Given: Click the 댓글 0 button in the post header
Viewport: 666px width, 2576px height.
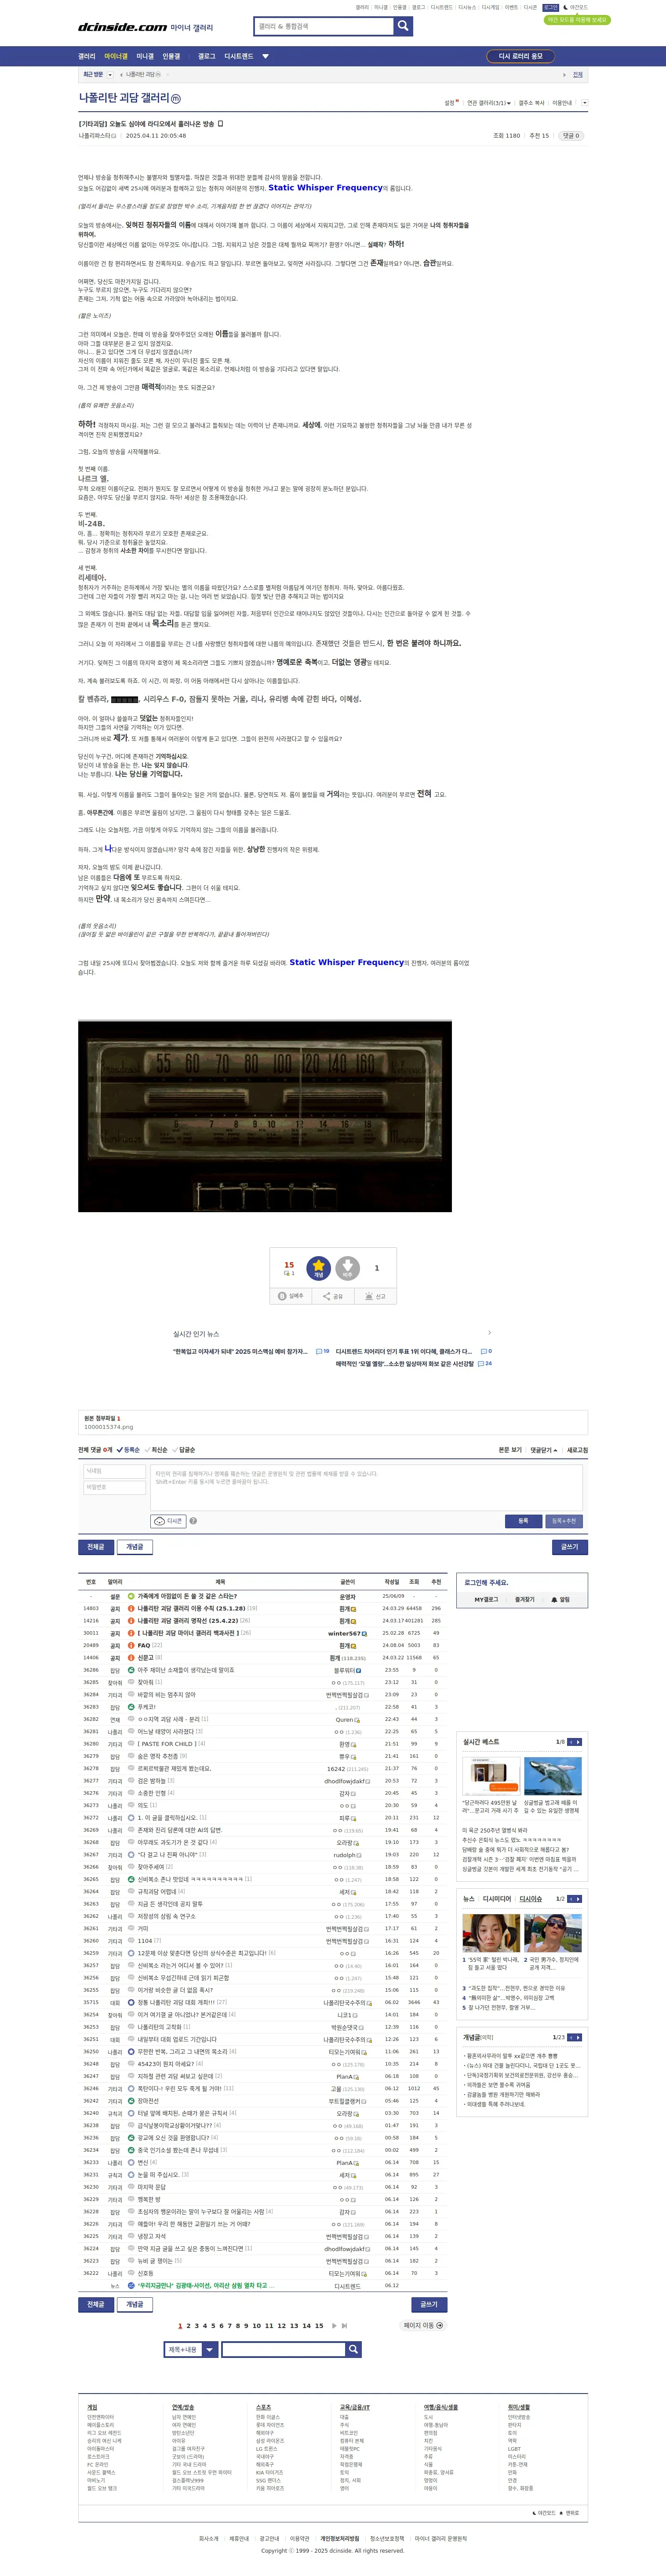Looking at the screenshot, I should 570,136.
